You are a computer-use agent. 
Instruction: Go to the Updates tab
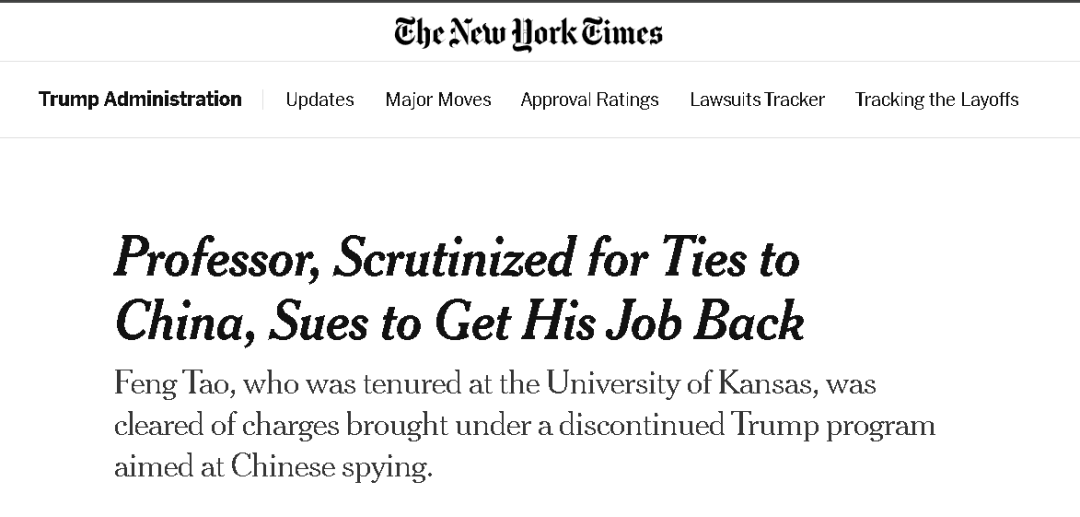coord(320,100)
